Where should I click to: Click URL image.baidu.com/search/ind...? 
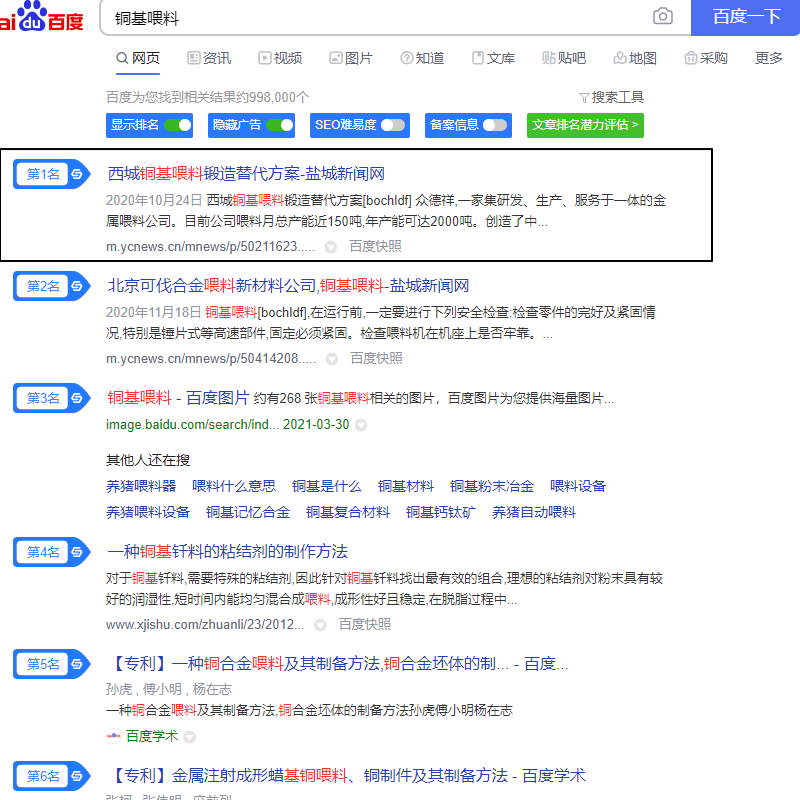[x=192, y=424]
